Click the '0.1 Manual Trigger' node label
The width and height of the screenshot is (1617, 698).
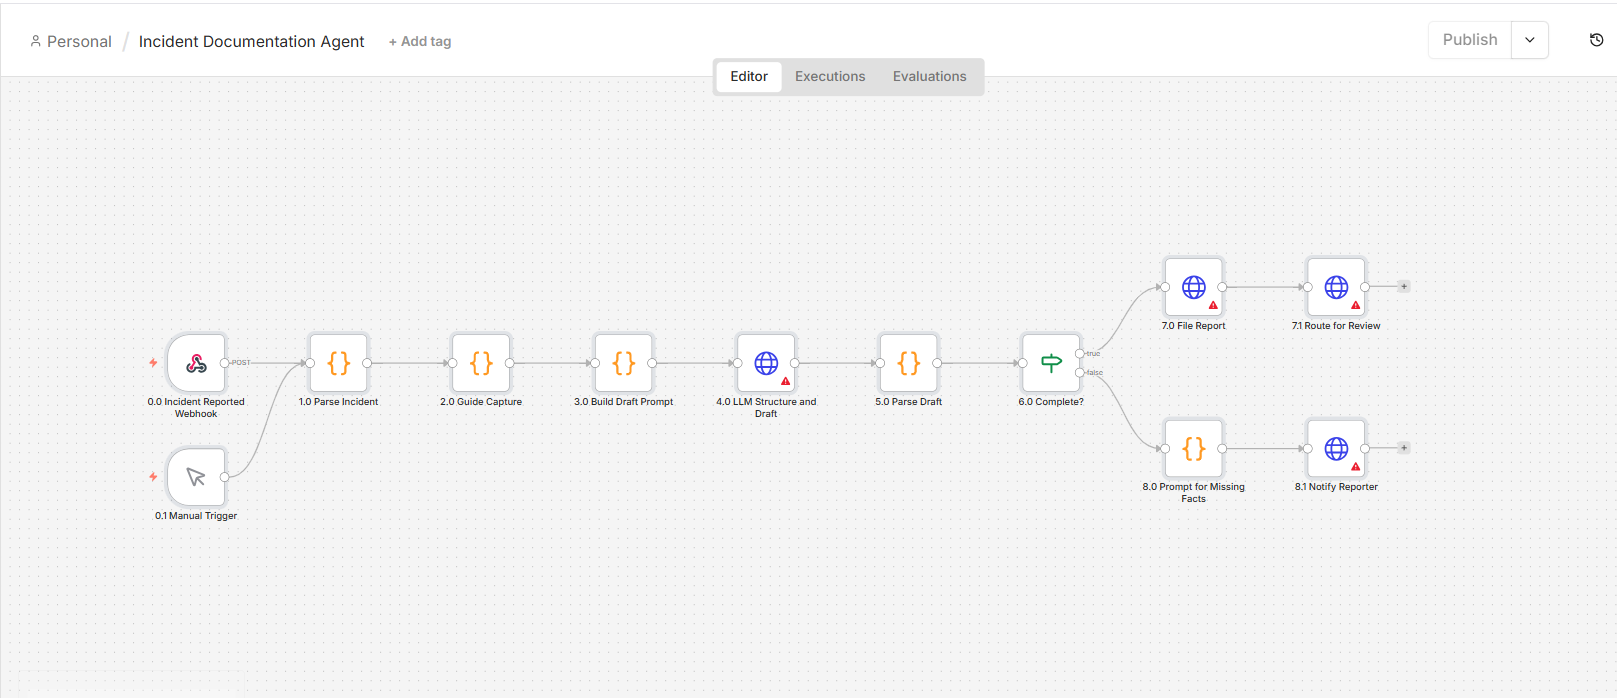tap(196, 516)
